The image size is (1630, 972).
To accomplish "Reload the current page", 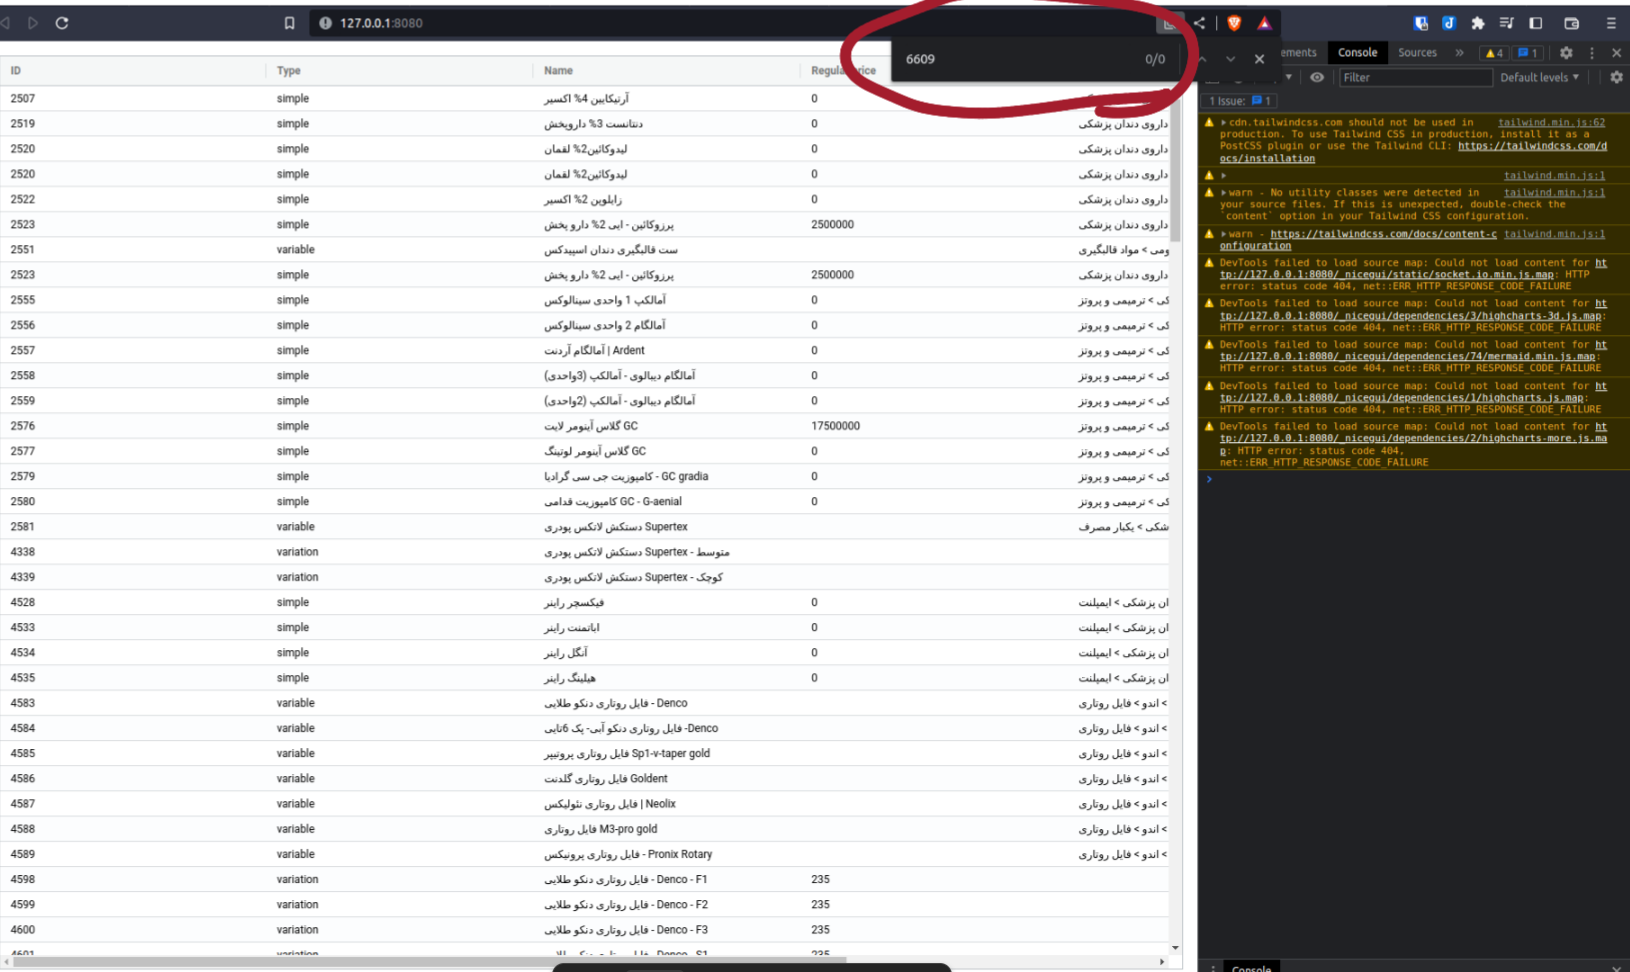I will (x=63, y=23).
